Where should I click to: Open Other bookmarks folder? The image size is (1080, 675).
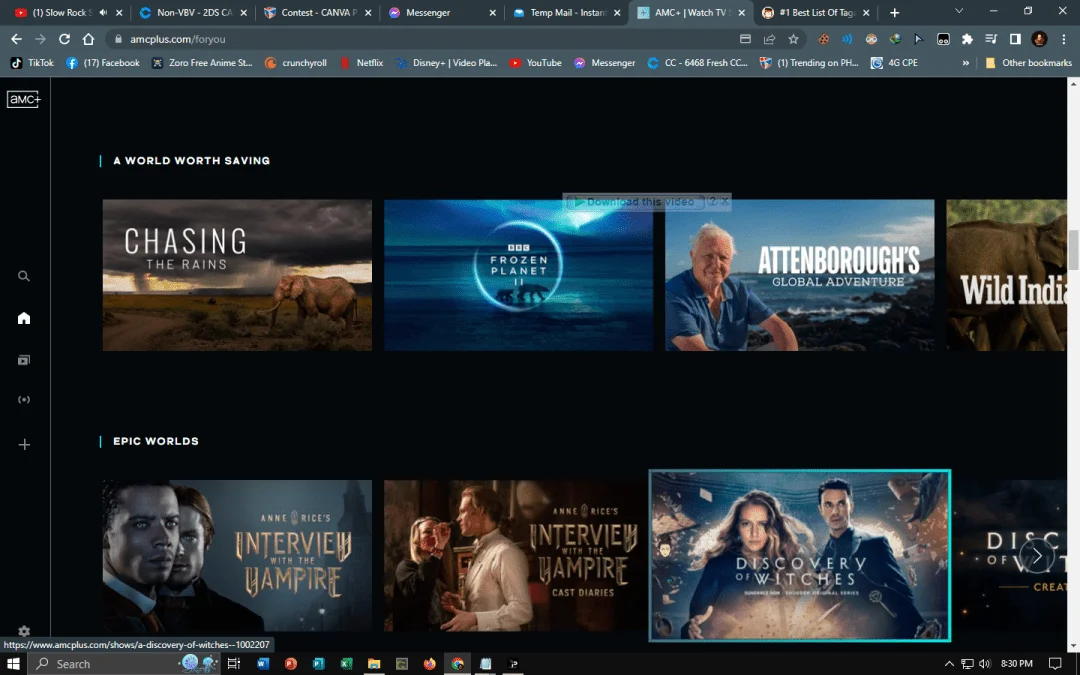click(1028, 63)
